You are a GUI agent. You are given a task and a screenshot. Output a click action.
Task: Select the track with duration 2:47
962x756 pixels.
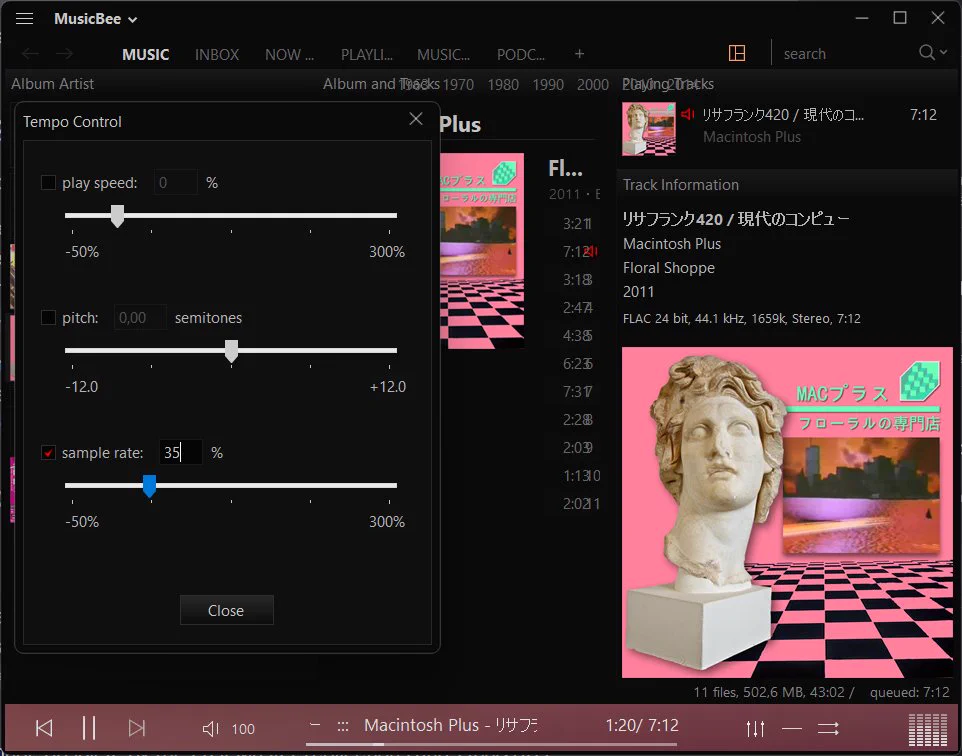(577, 307)
